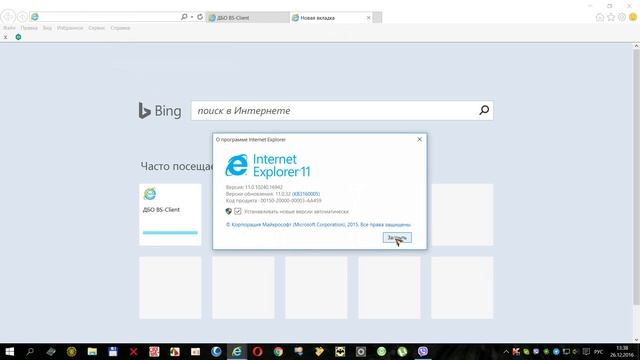Open the Справка menu
The width and height of the screenshot is (640, 360).
(x=120, y=28)
